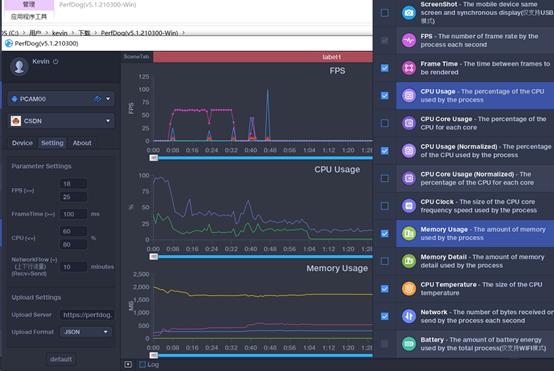
Task: Check the CPU Core Usage (Normalized) checkbox
Action: tap(385, 178)
